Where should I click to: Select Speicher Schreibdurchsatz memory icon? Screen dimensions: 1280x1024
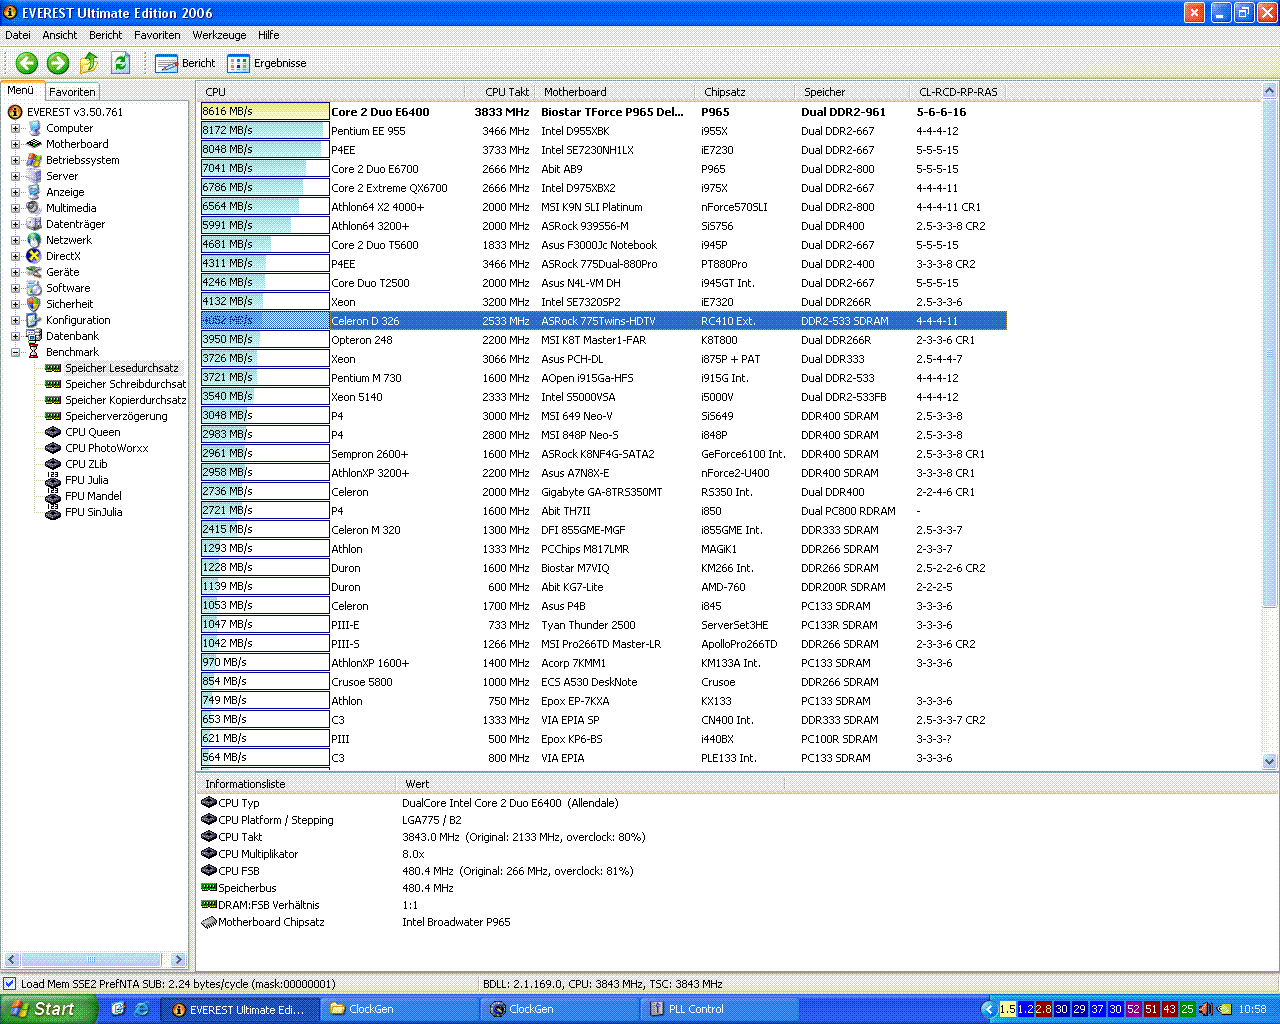point(53,384)
